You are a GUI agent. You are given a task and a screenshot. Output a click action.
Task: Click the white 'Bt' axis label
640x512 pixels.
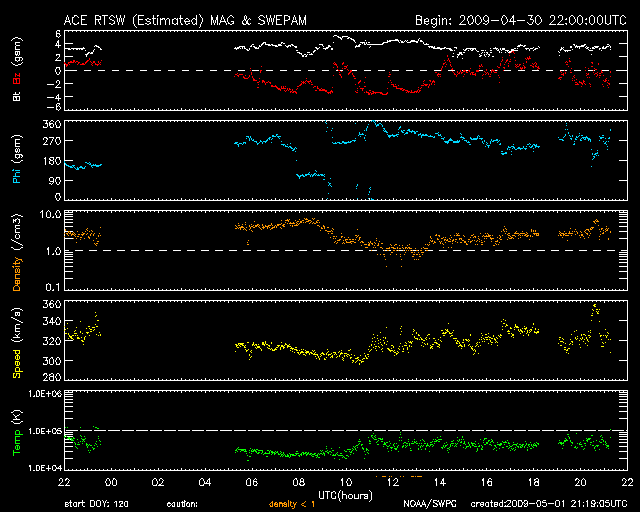click(17, 96)
